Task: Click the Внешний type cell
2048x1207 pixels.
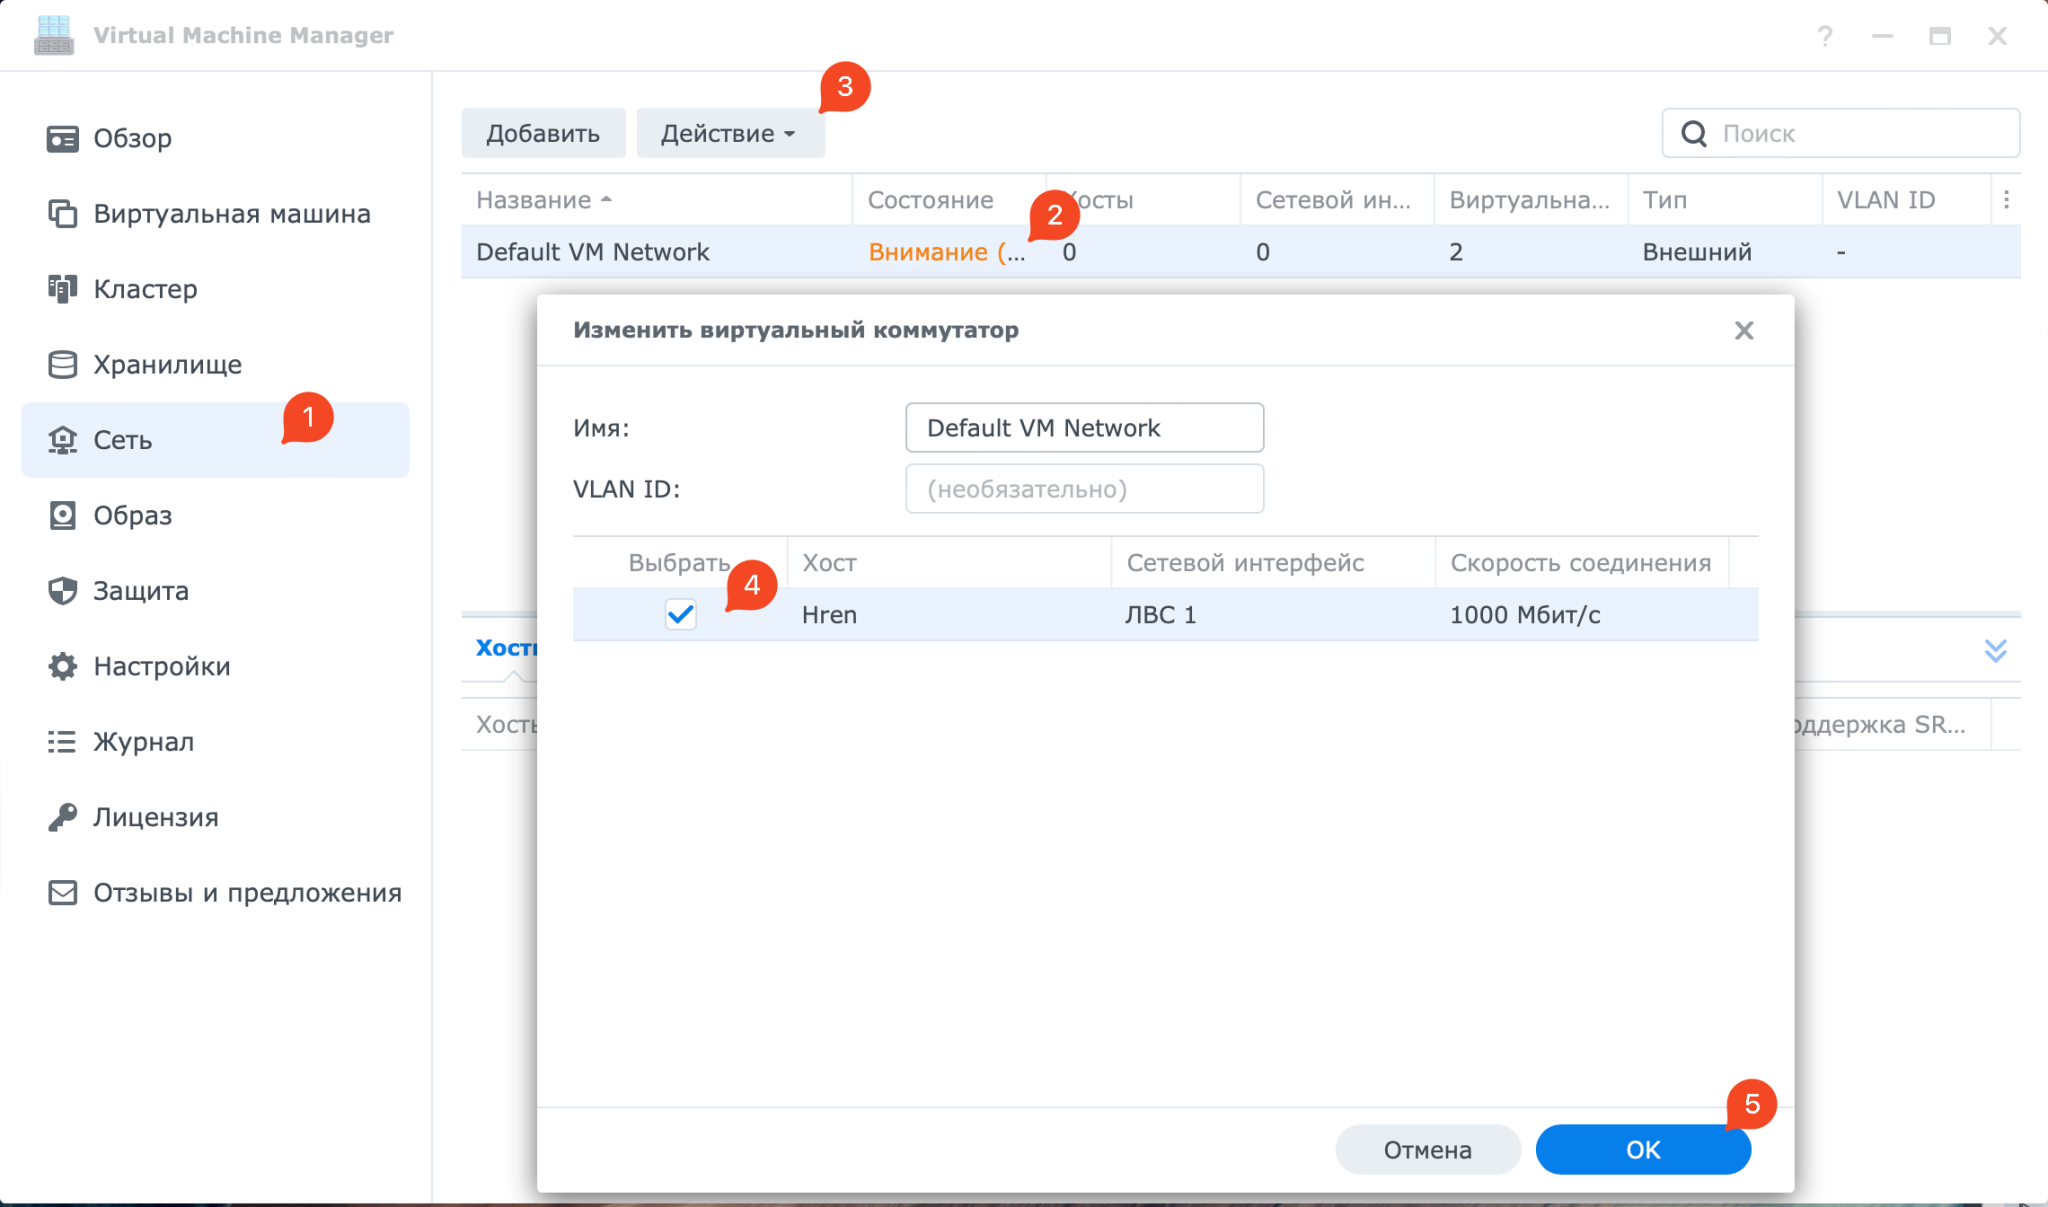Action: pos(1697,252)
